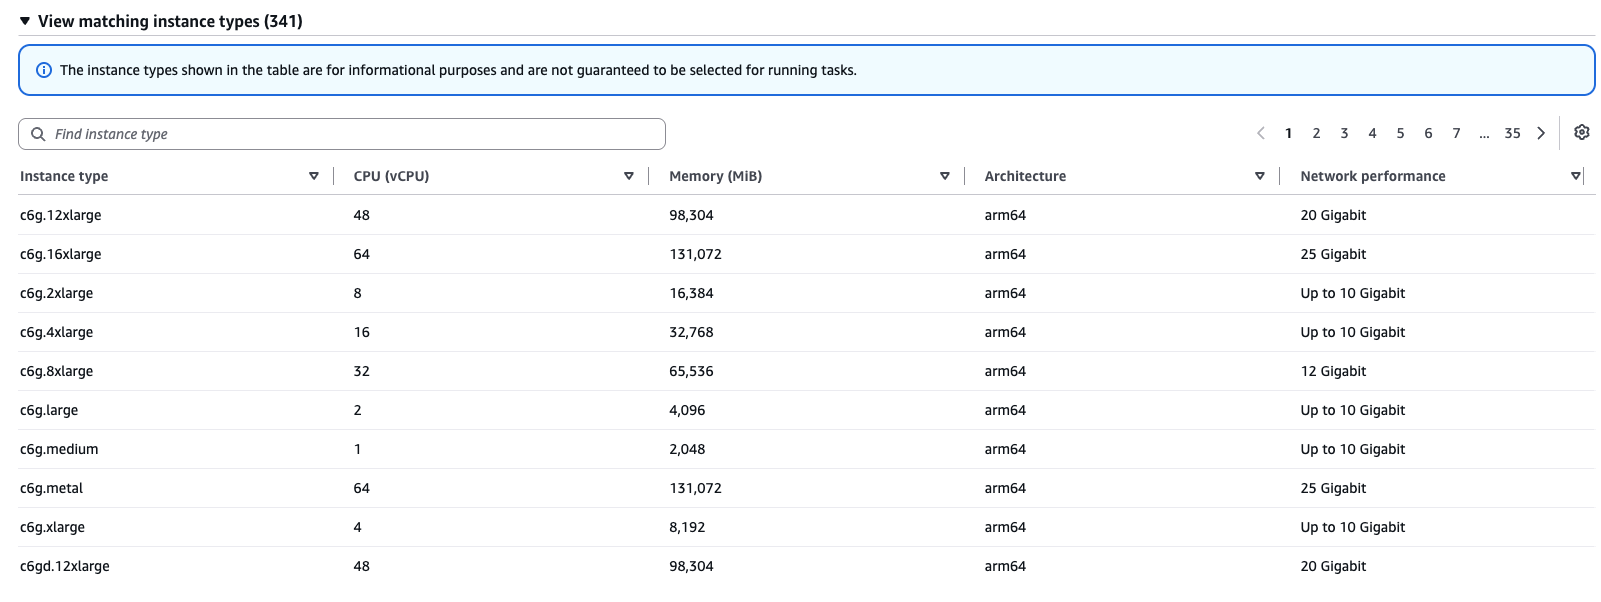Click vCPU value 32 for c6g.8xlarge
This screenshot has width=1601, height=602.
[361, 371]
